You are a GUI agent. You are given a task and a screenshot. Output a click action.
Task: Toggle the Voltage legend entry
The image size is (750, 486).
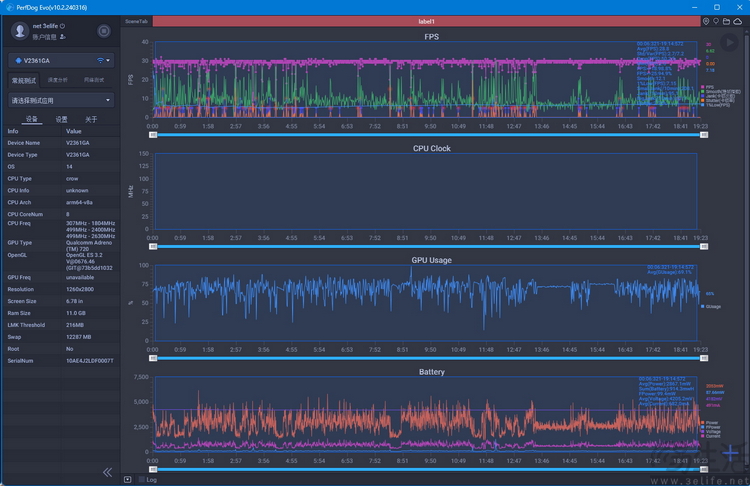click(711, 431)
